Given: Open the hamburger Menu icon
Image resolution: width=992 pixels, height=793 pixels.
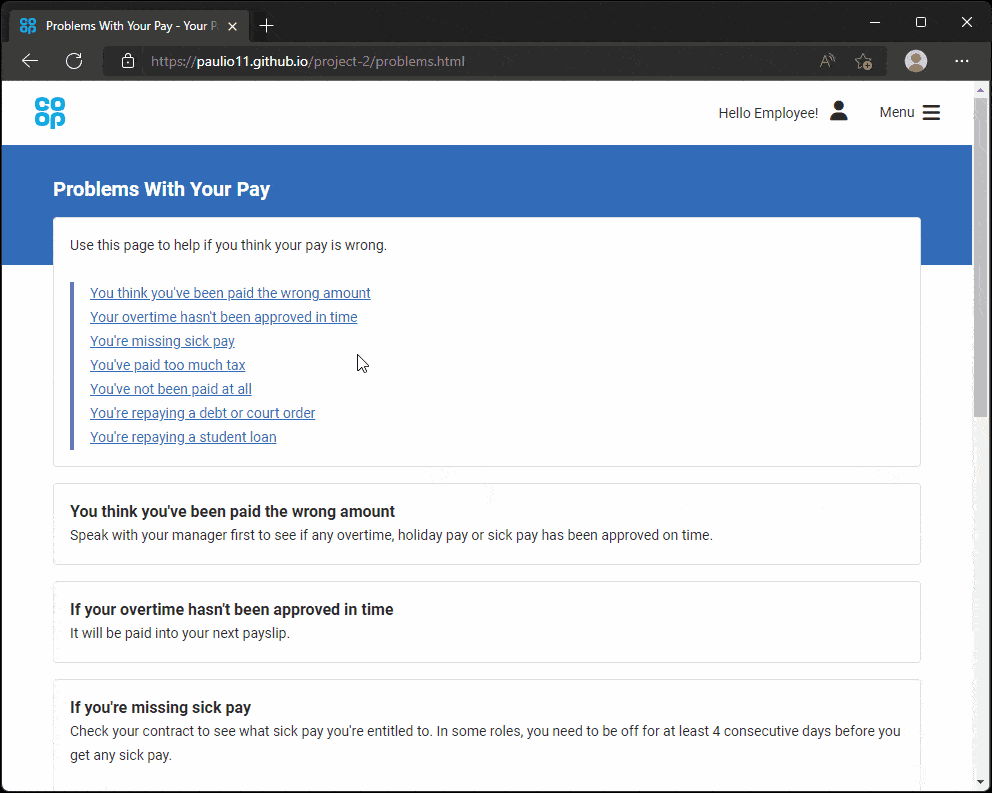Looking at the screenshot, I should click(931, 113).
